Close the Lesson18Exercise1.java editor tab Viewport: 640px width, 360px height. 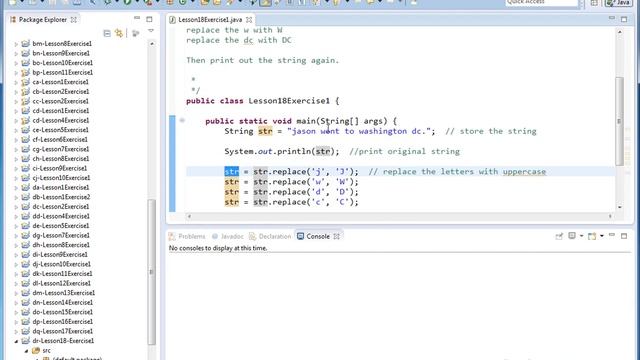tap(249, 20)
